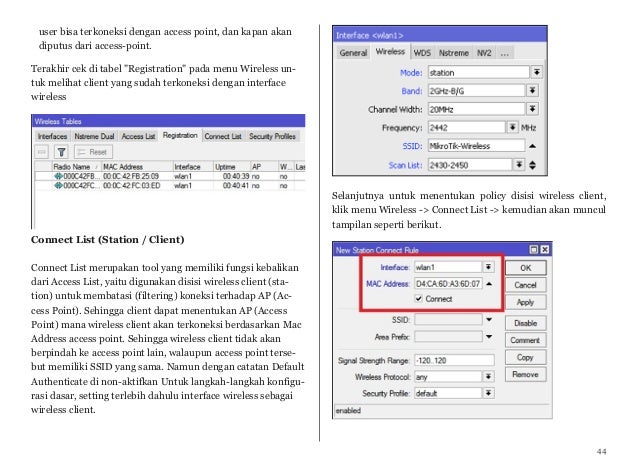Screen dimensions: 638x467
Task: Open the Interface dropdown showing wlan1 in Connect Rule
Action: [x=488, y=267]
